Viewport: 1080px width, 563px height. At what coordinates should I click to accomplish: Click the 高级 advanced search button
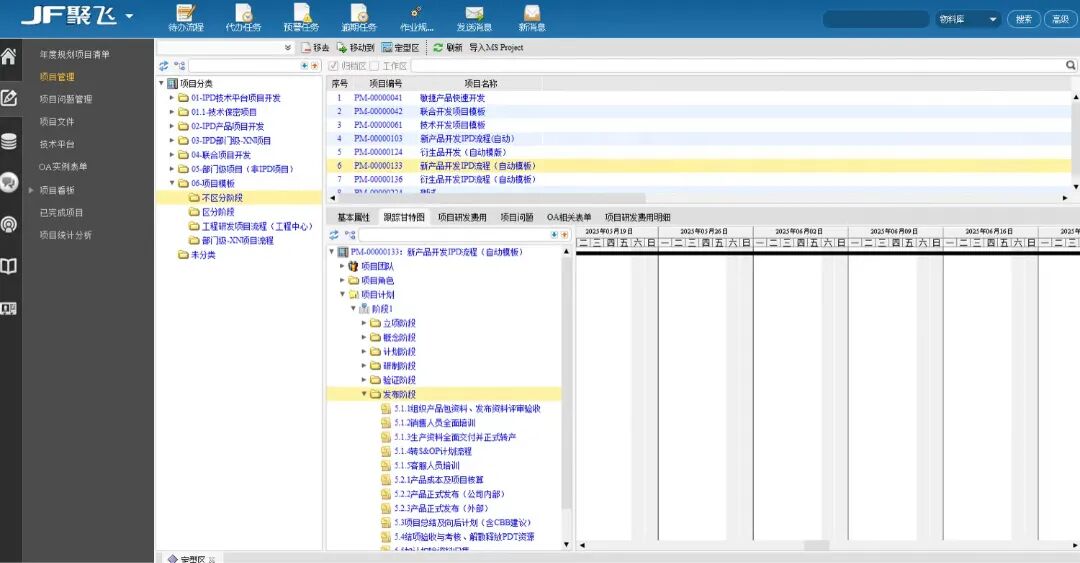1058,19
